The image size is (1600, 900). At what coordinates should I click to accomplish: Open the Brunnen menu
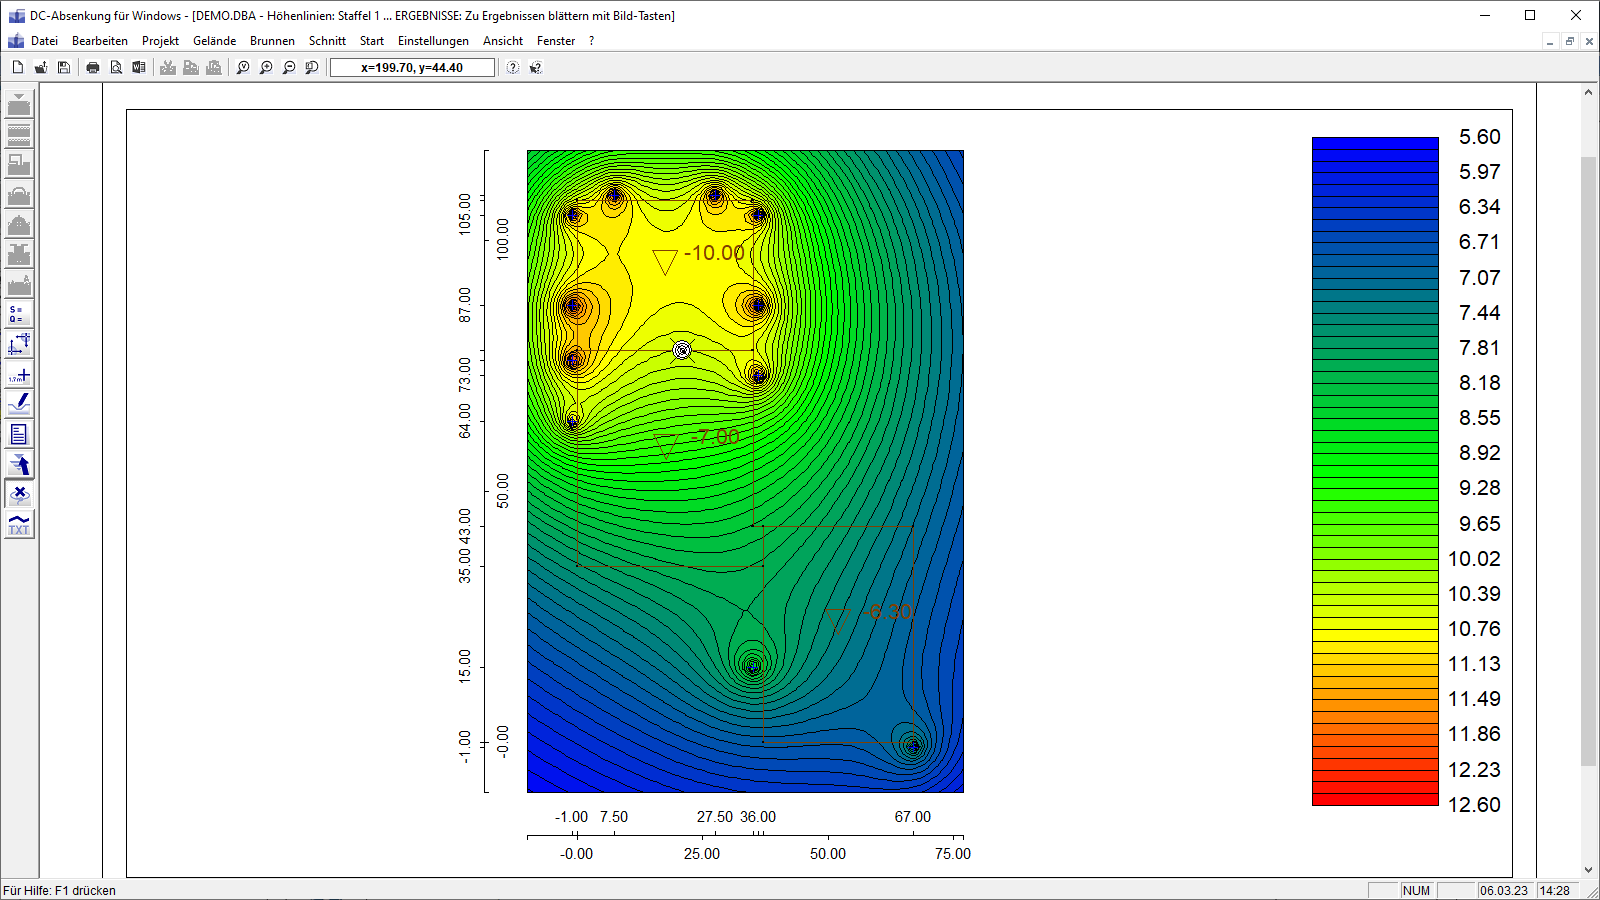click(272, 41)
